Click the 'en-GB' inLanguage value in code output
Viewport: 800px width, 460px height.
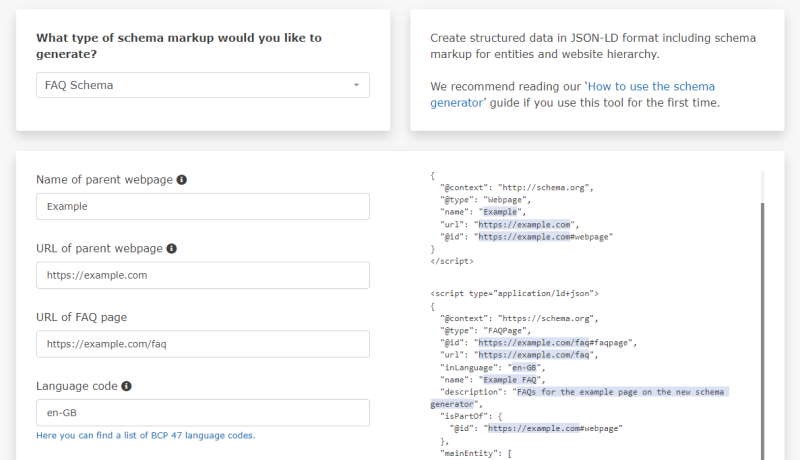[x=524, y=368]
